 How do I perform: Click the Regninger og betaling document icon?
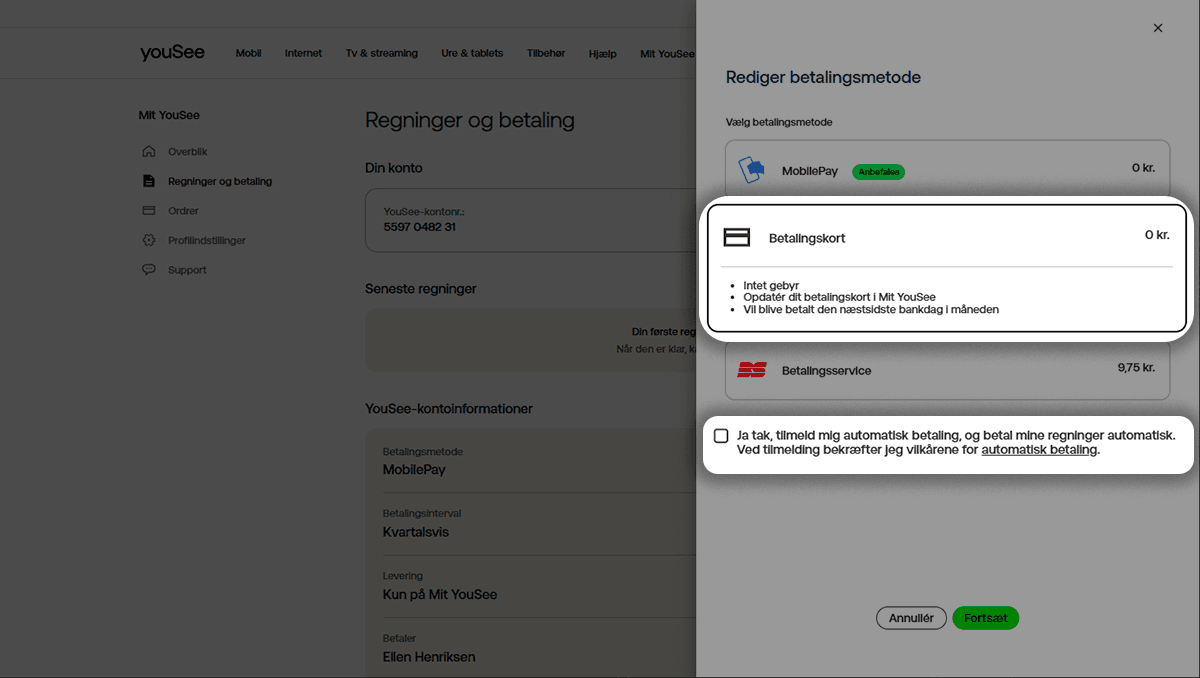(x=149, y=181)
